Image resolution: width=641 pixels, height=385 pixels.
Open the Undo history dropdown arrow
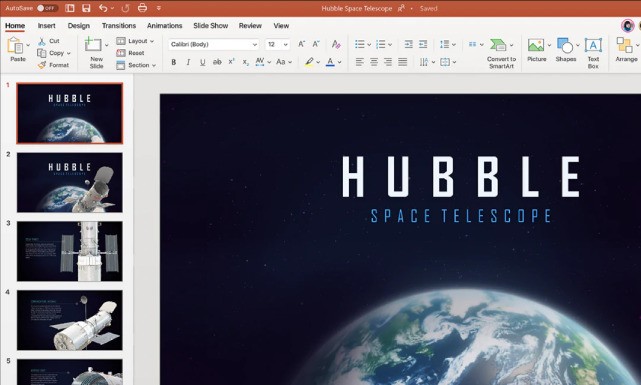(112, 8)
